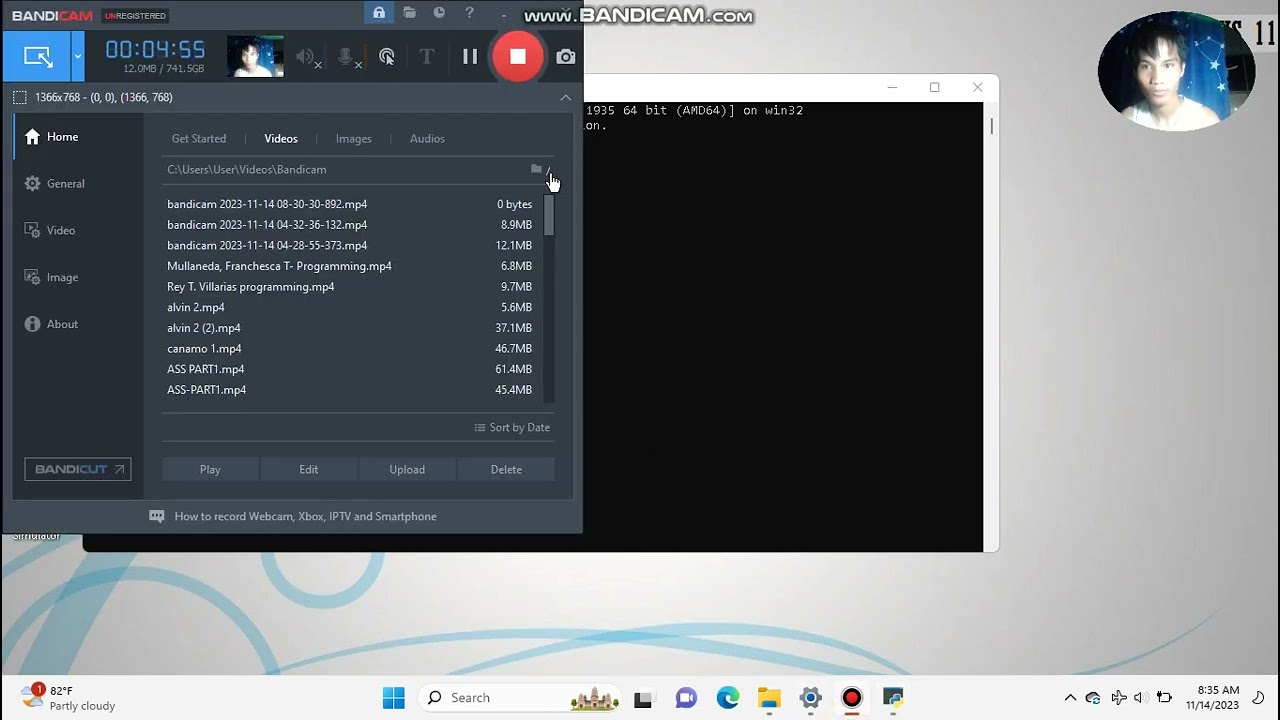The image size is (1280, 720).
Task: Close the console window
Action: point(978,88)
